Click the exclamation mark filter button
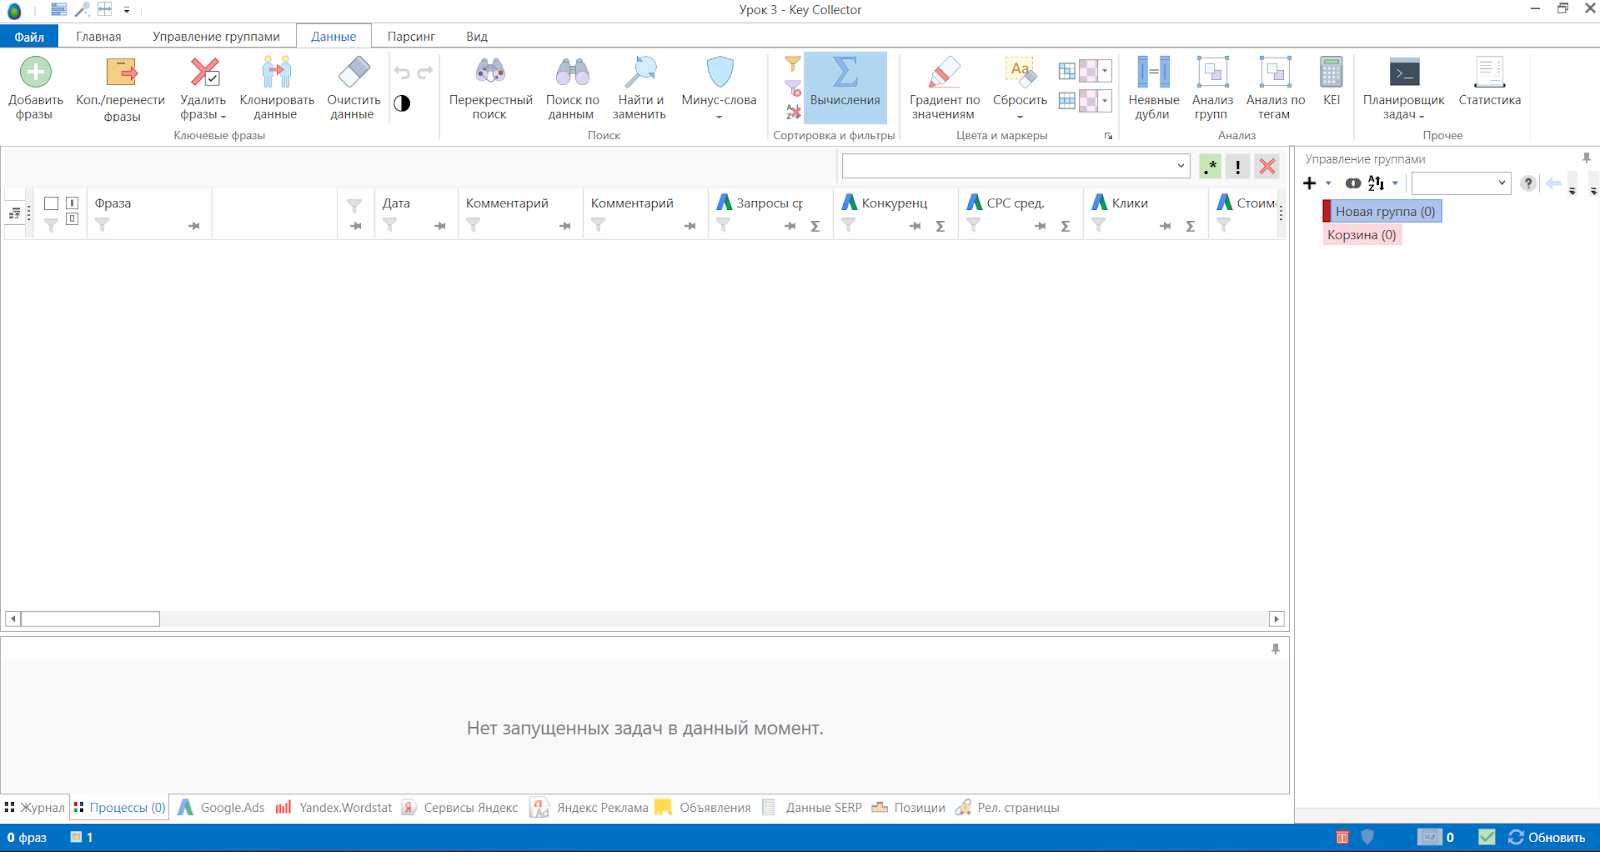 tap(1238, 167)
